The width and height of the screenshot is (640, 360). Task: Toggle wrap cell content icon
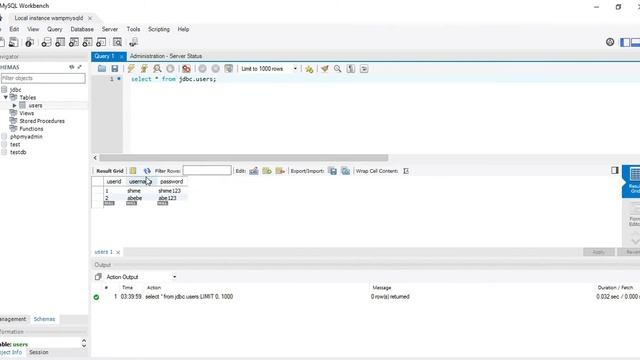pyautogui.click(x=406, y=171)
